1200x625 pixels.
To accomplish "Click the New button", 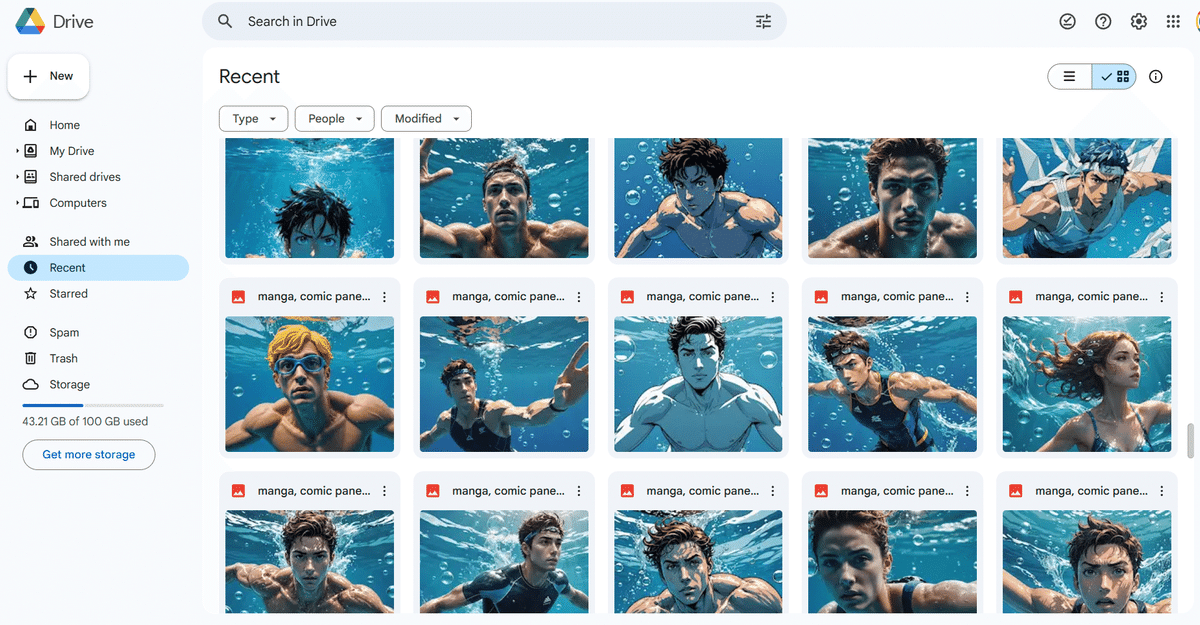I will pos(48,76).
